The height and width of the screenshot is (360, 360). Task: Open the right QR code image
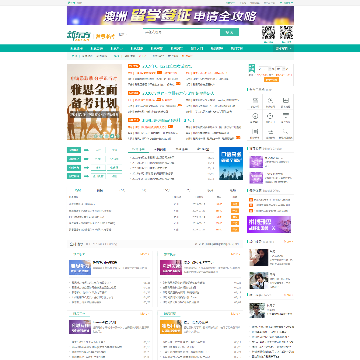[286, 33]
